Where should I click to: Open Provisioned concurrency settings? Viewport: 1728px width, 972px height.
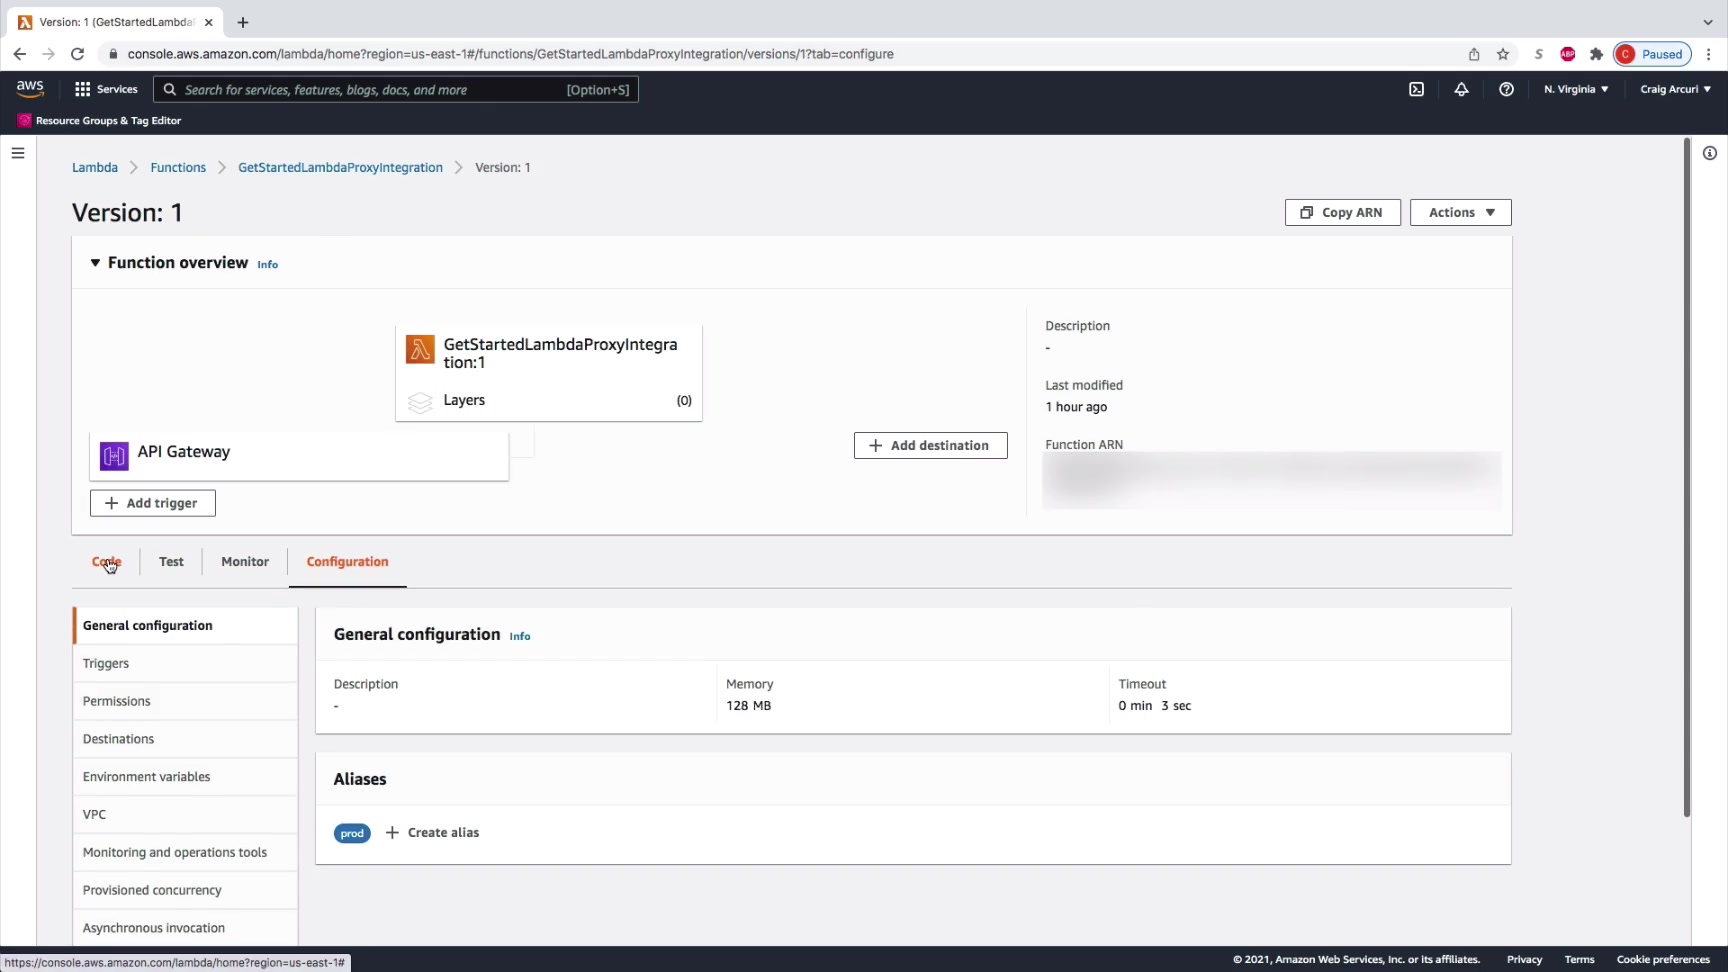[x=186, y=890]
